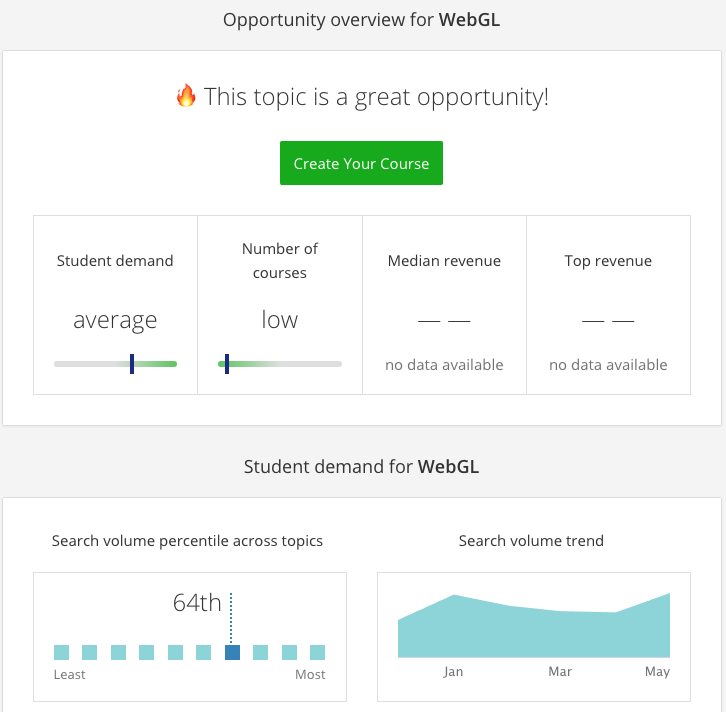The image size is (726, 712).
Task: Click the Number of courses slider marker
Action: tap(227, 363)
